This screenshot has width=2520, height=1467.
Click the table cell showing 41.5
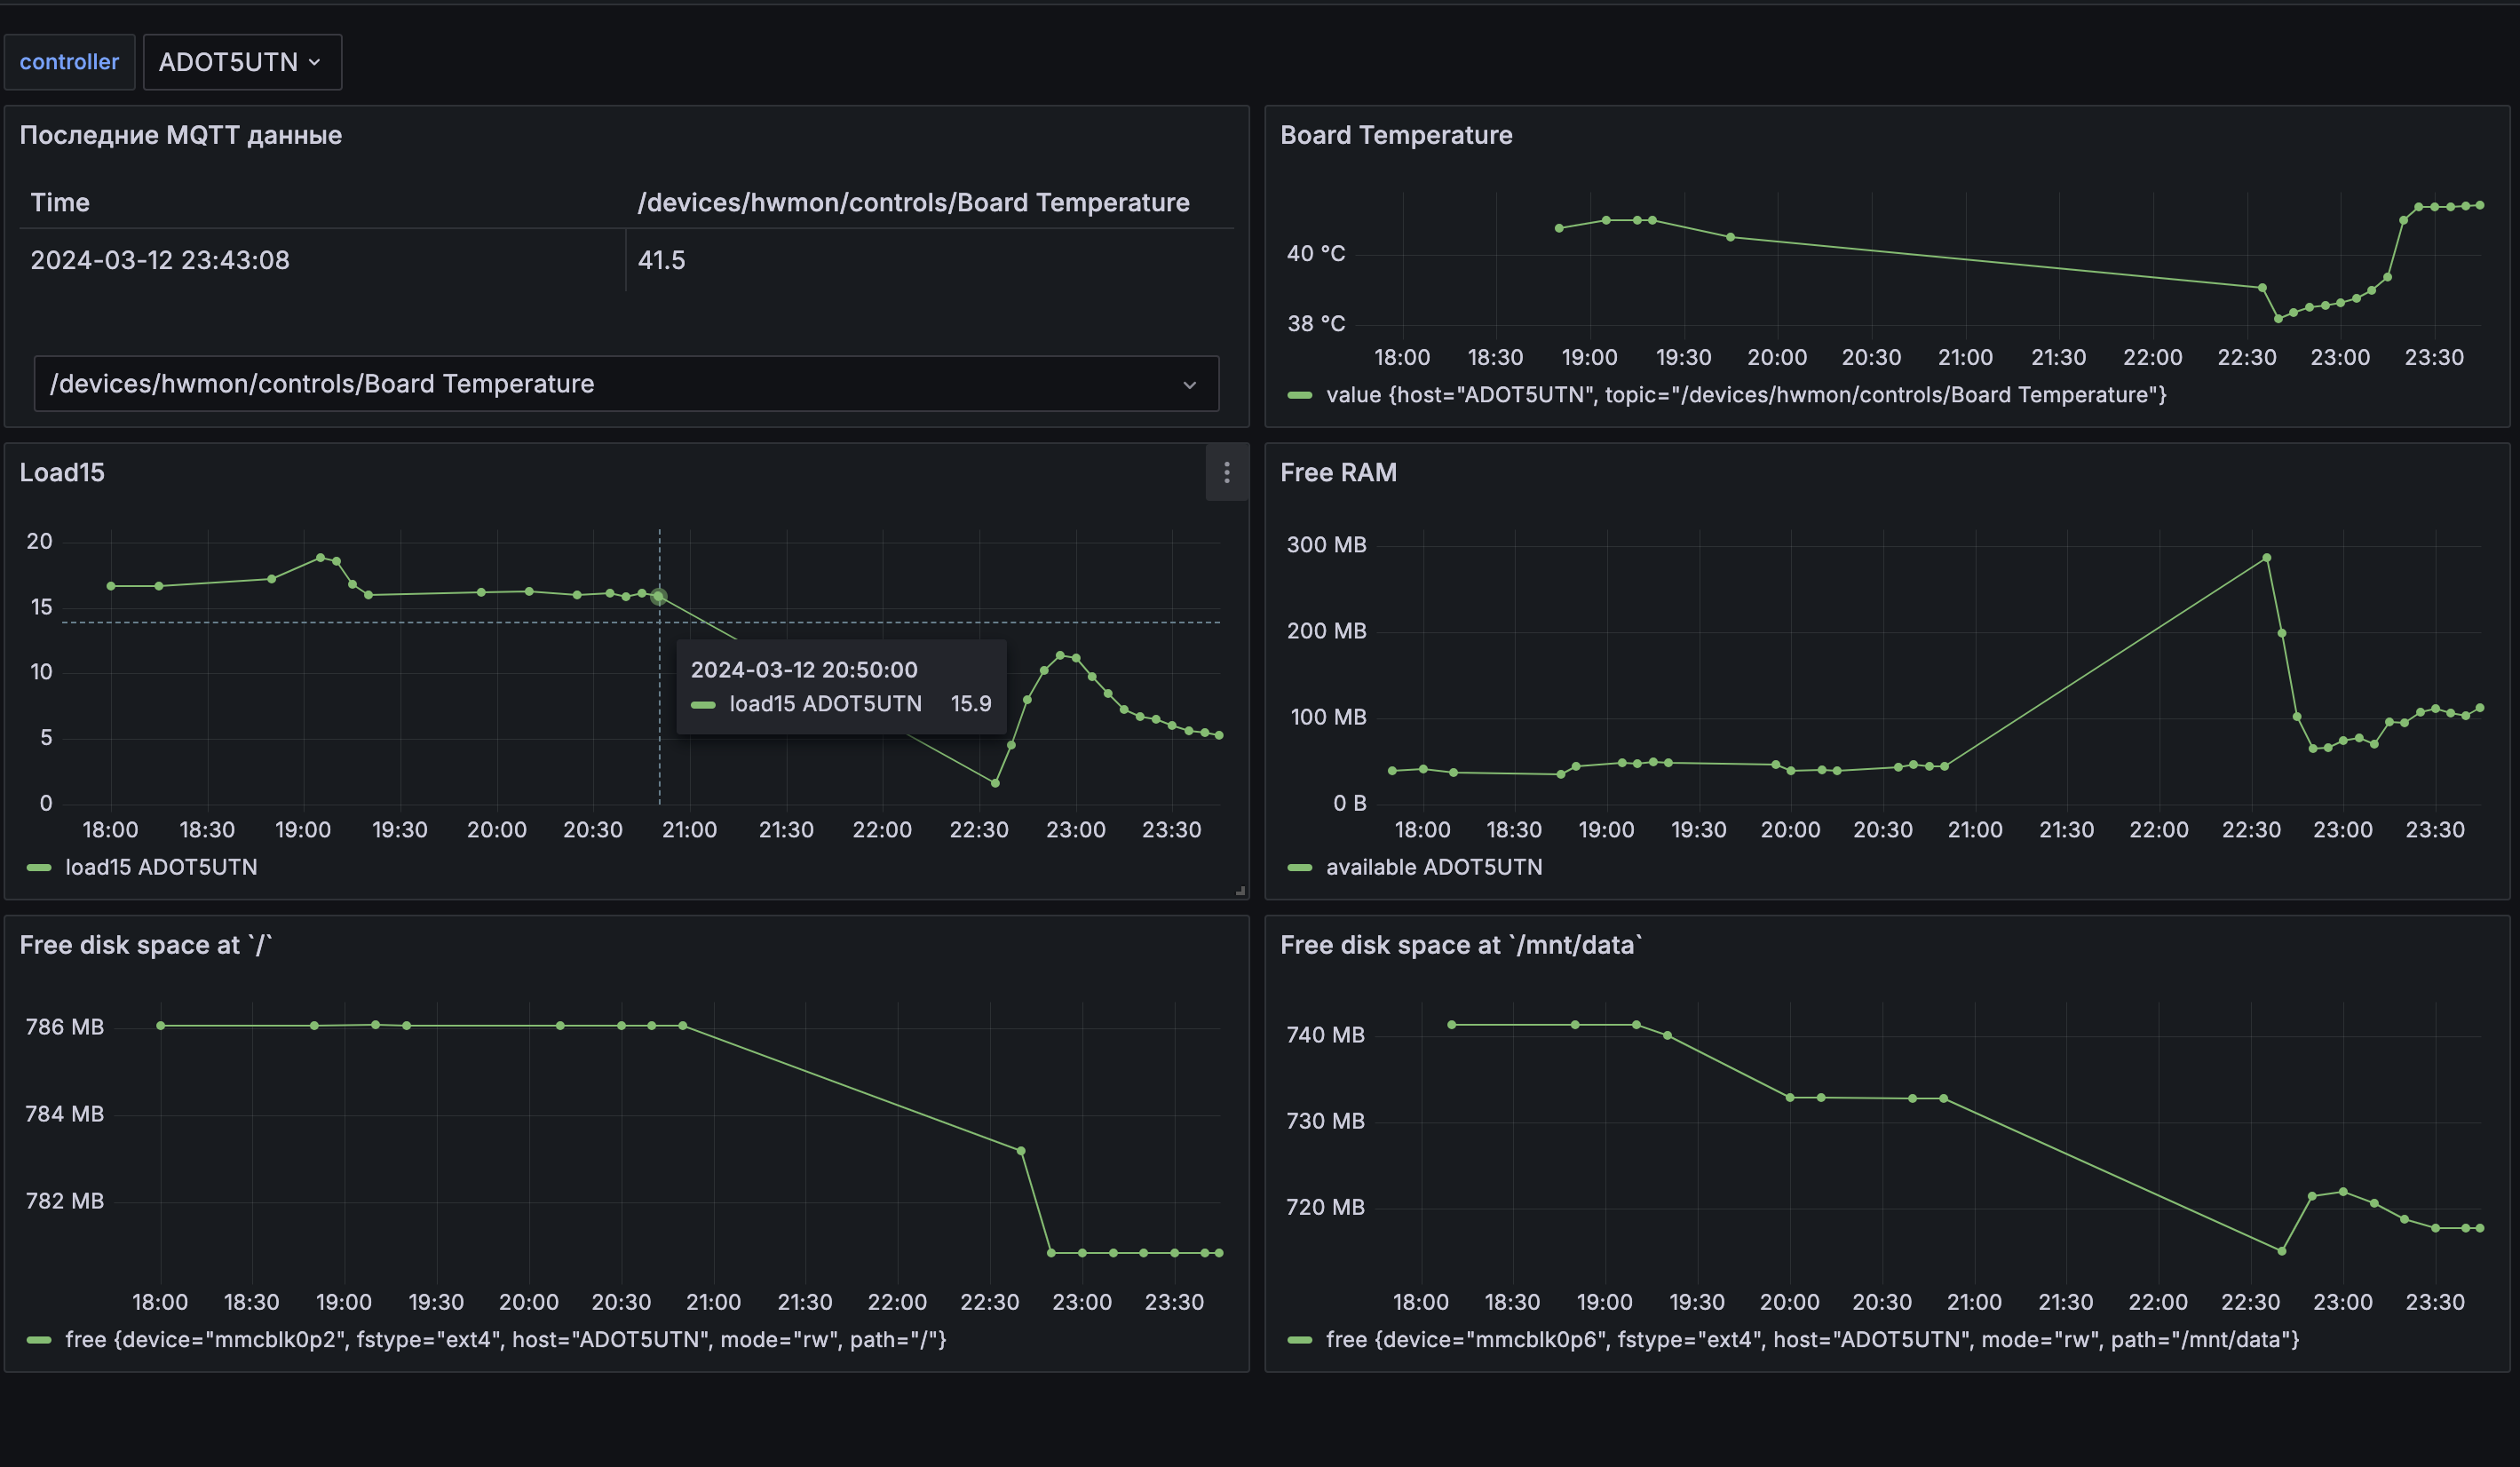(661, 260)
